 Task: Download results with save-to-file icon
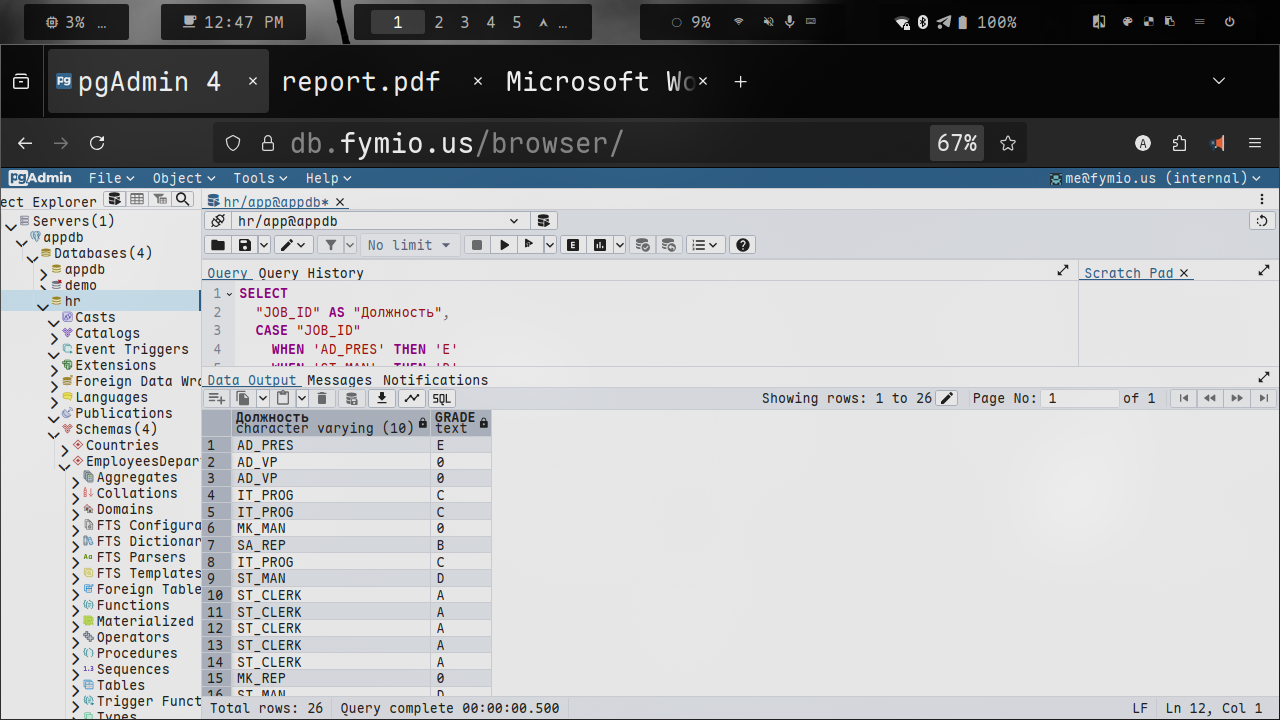pyautogui.click(x=381, y=398)
